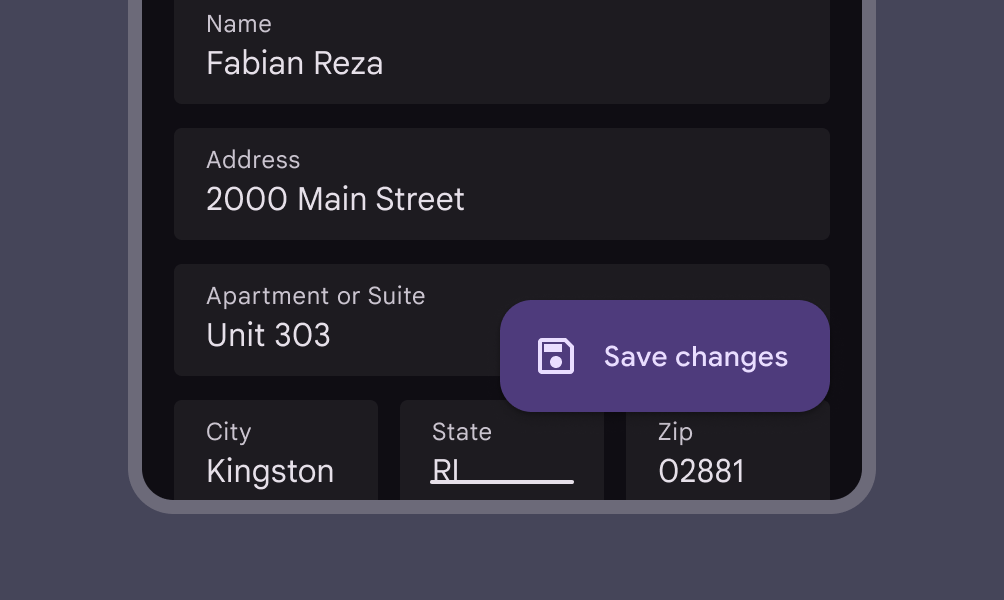Click the 2000 Main Street text

click(335, 200)
